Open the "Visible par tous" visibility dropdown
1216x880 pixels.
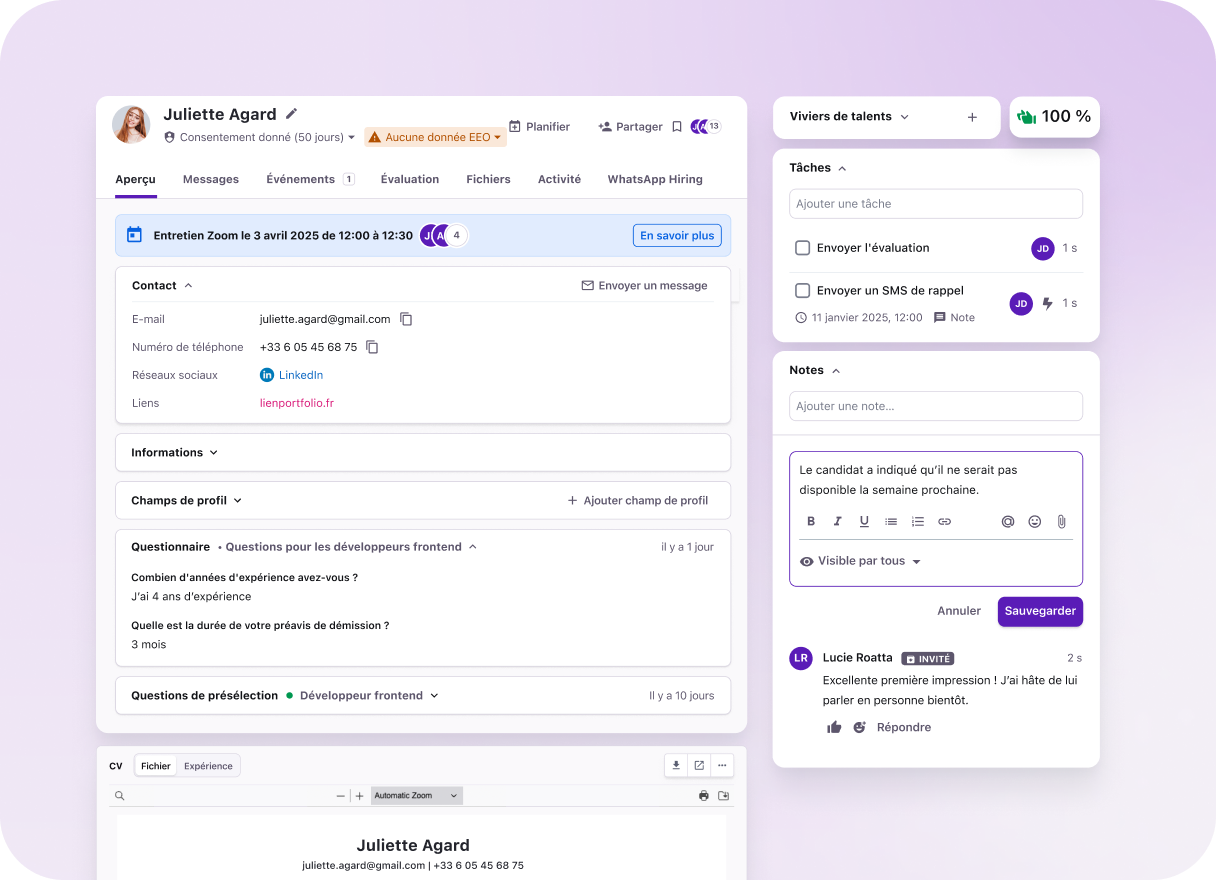click(x=860, y=561)
